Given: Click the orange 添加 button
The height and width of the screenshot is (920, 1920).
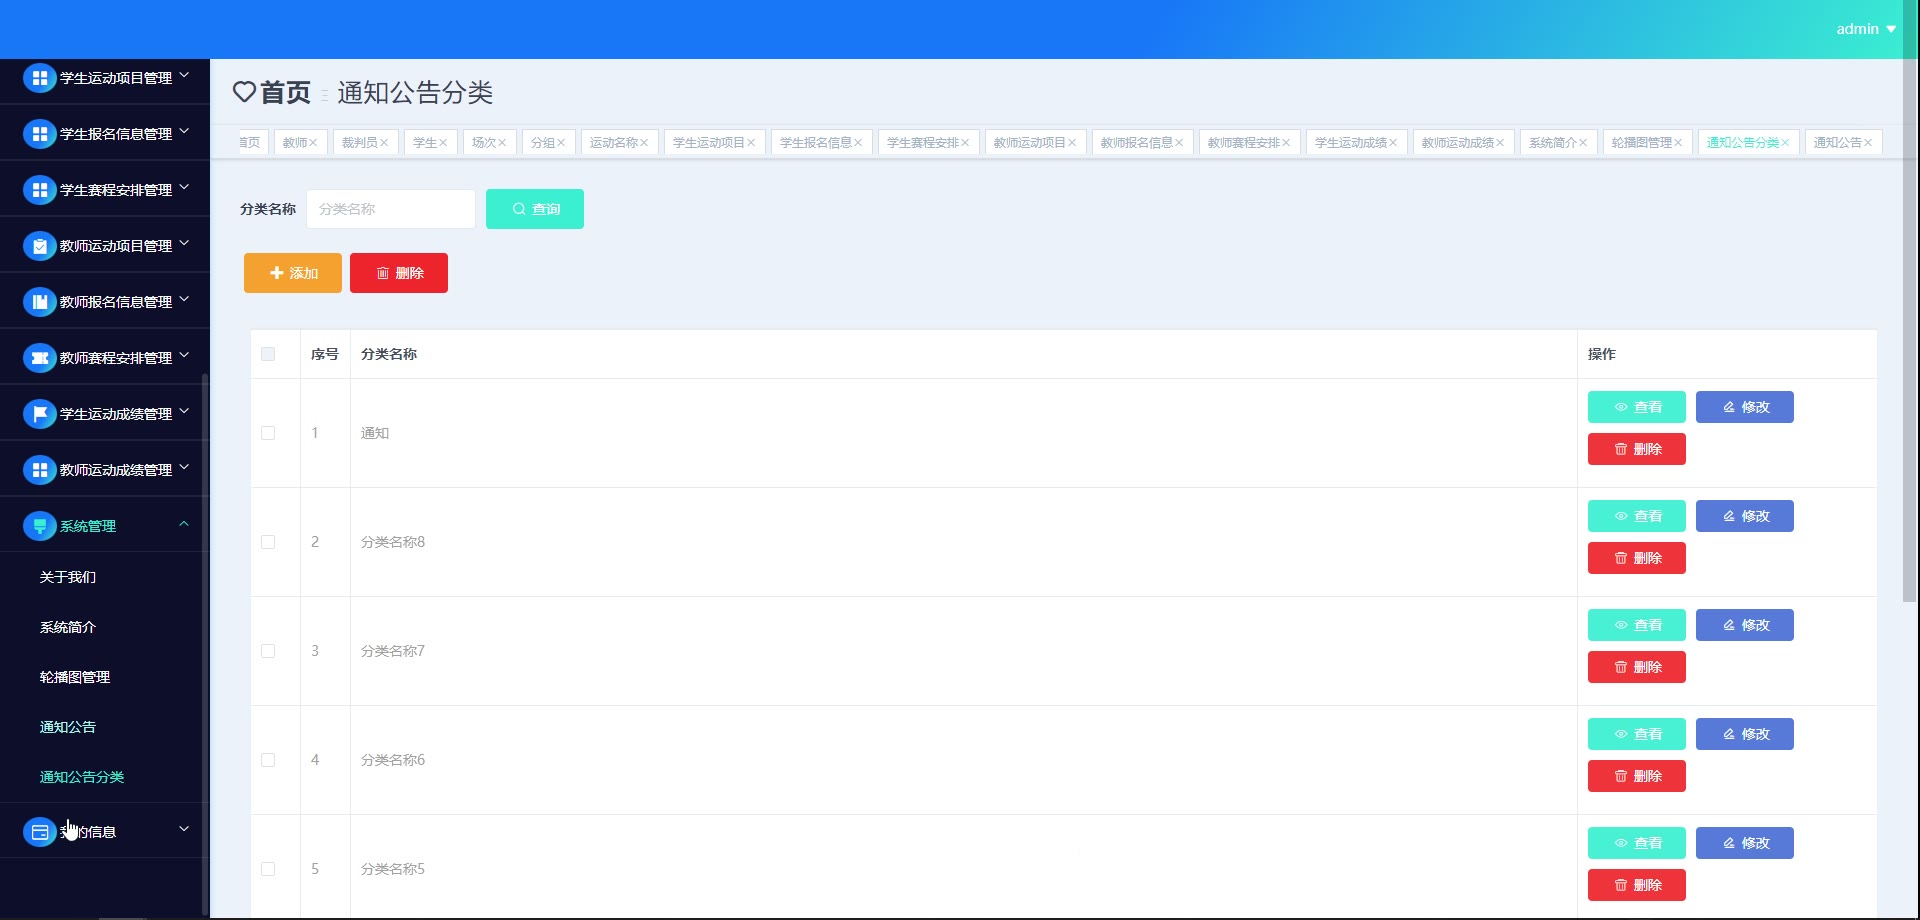Looking at the screenshot, I should point(293,273).
